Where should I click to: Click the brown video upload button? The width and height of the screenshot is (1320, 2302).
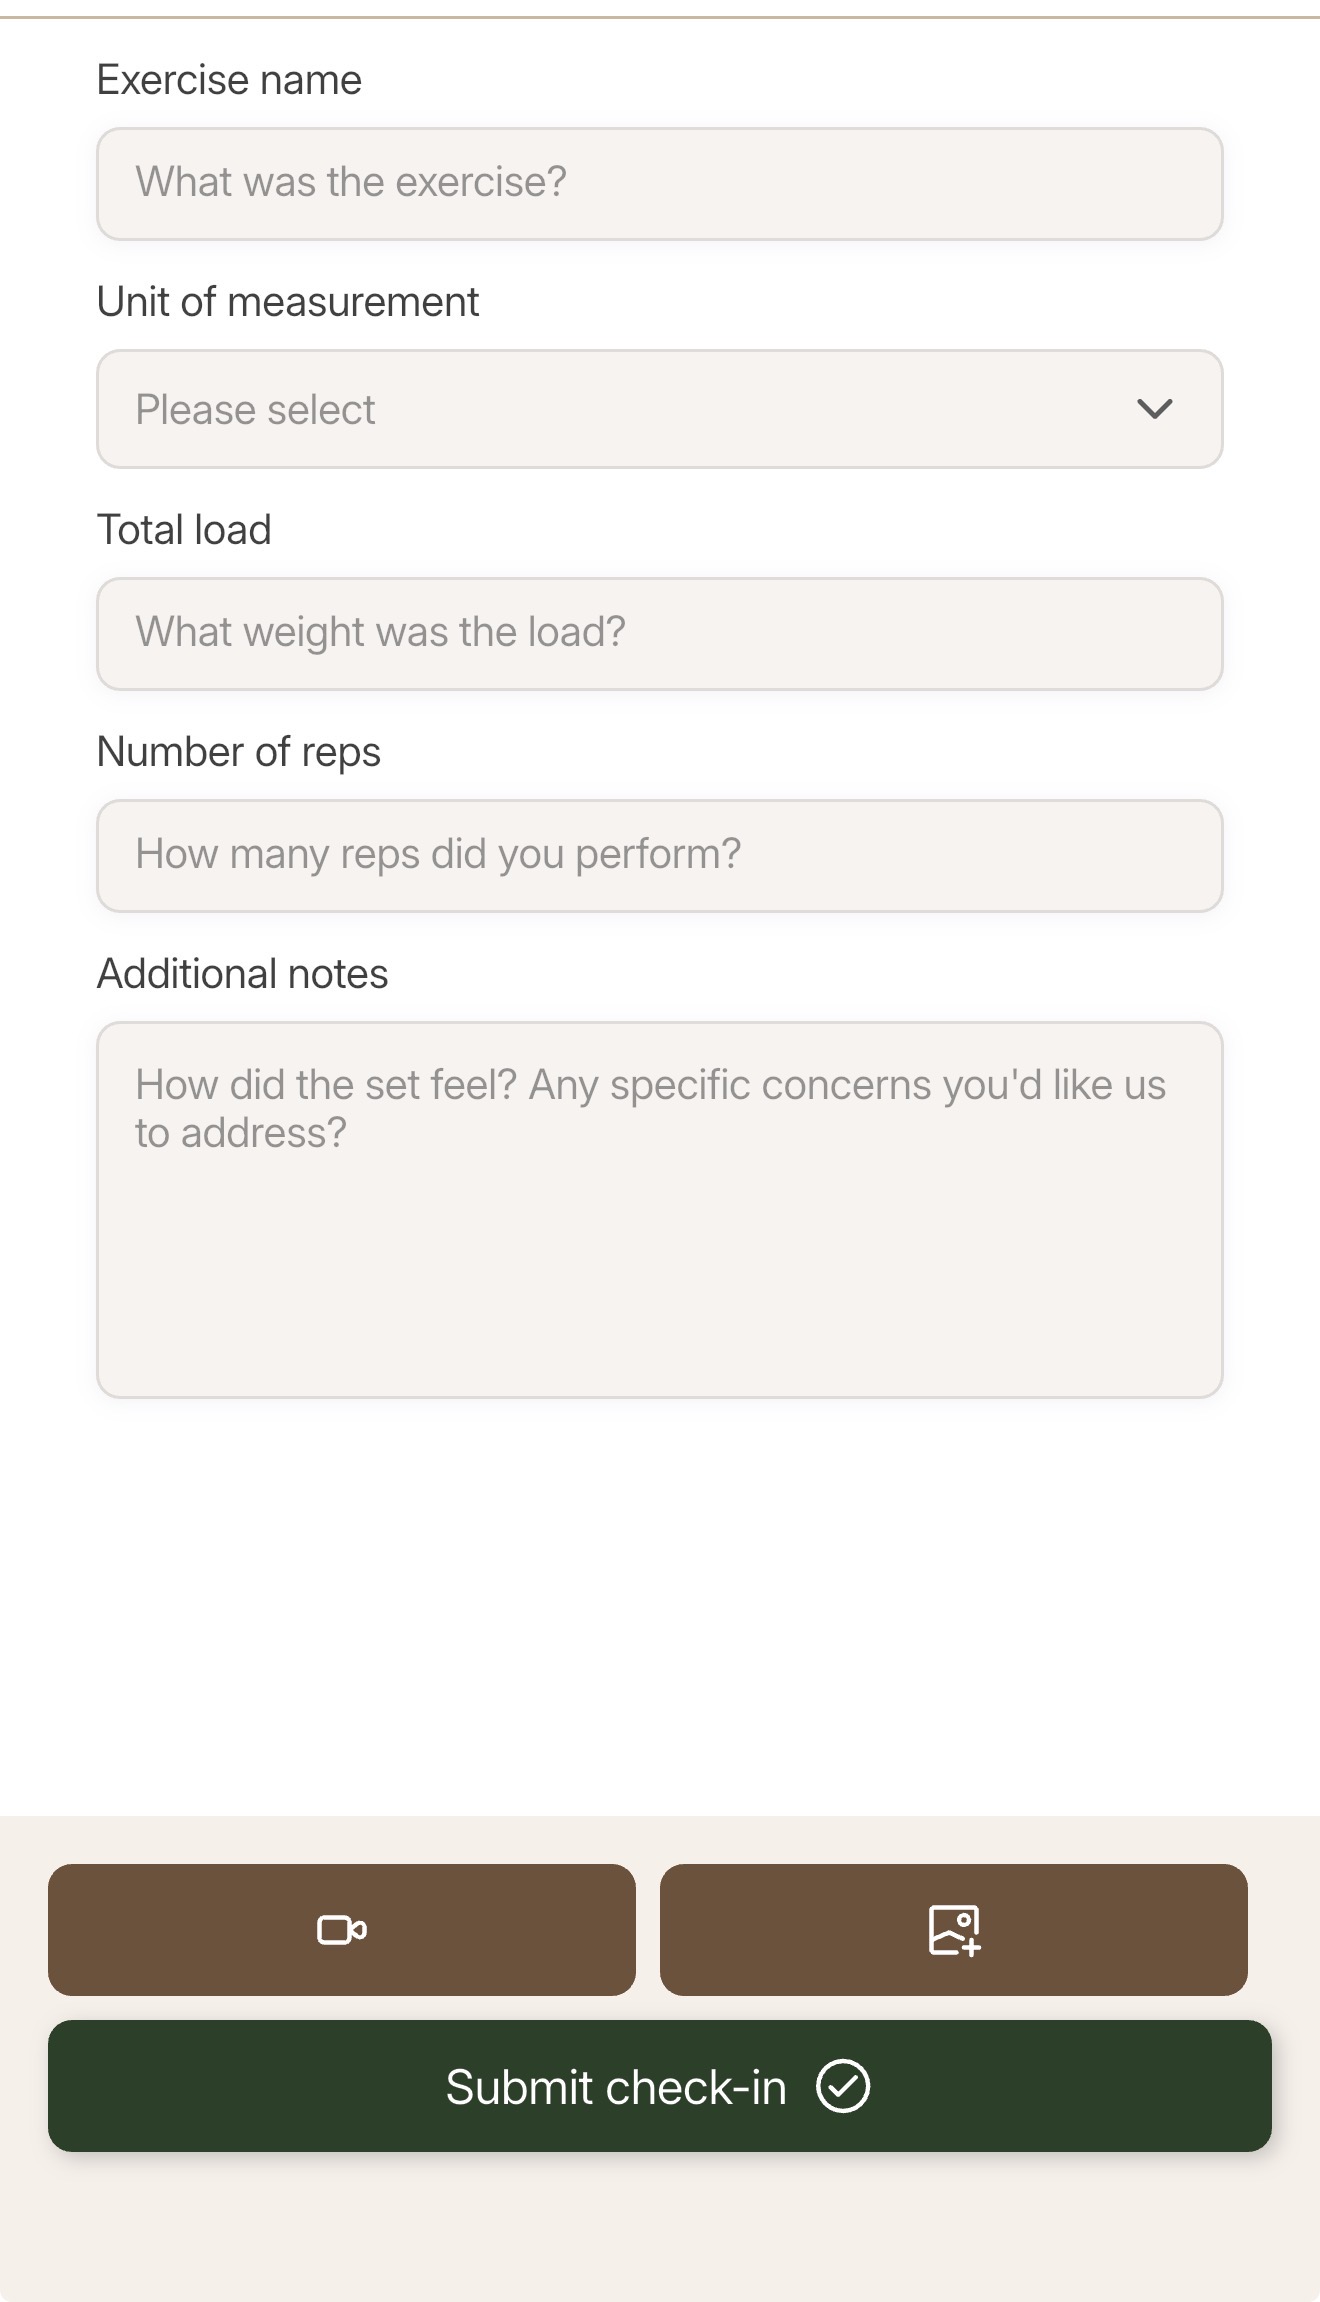342,1930
